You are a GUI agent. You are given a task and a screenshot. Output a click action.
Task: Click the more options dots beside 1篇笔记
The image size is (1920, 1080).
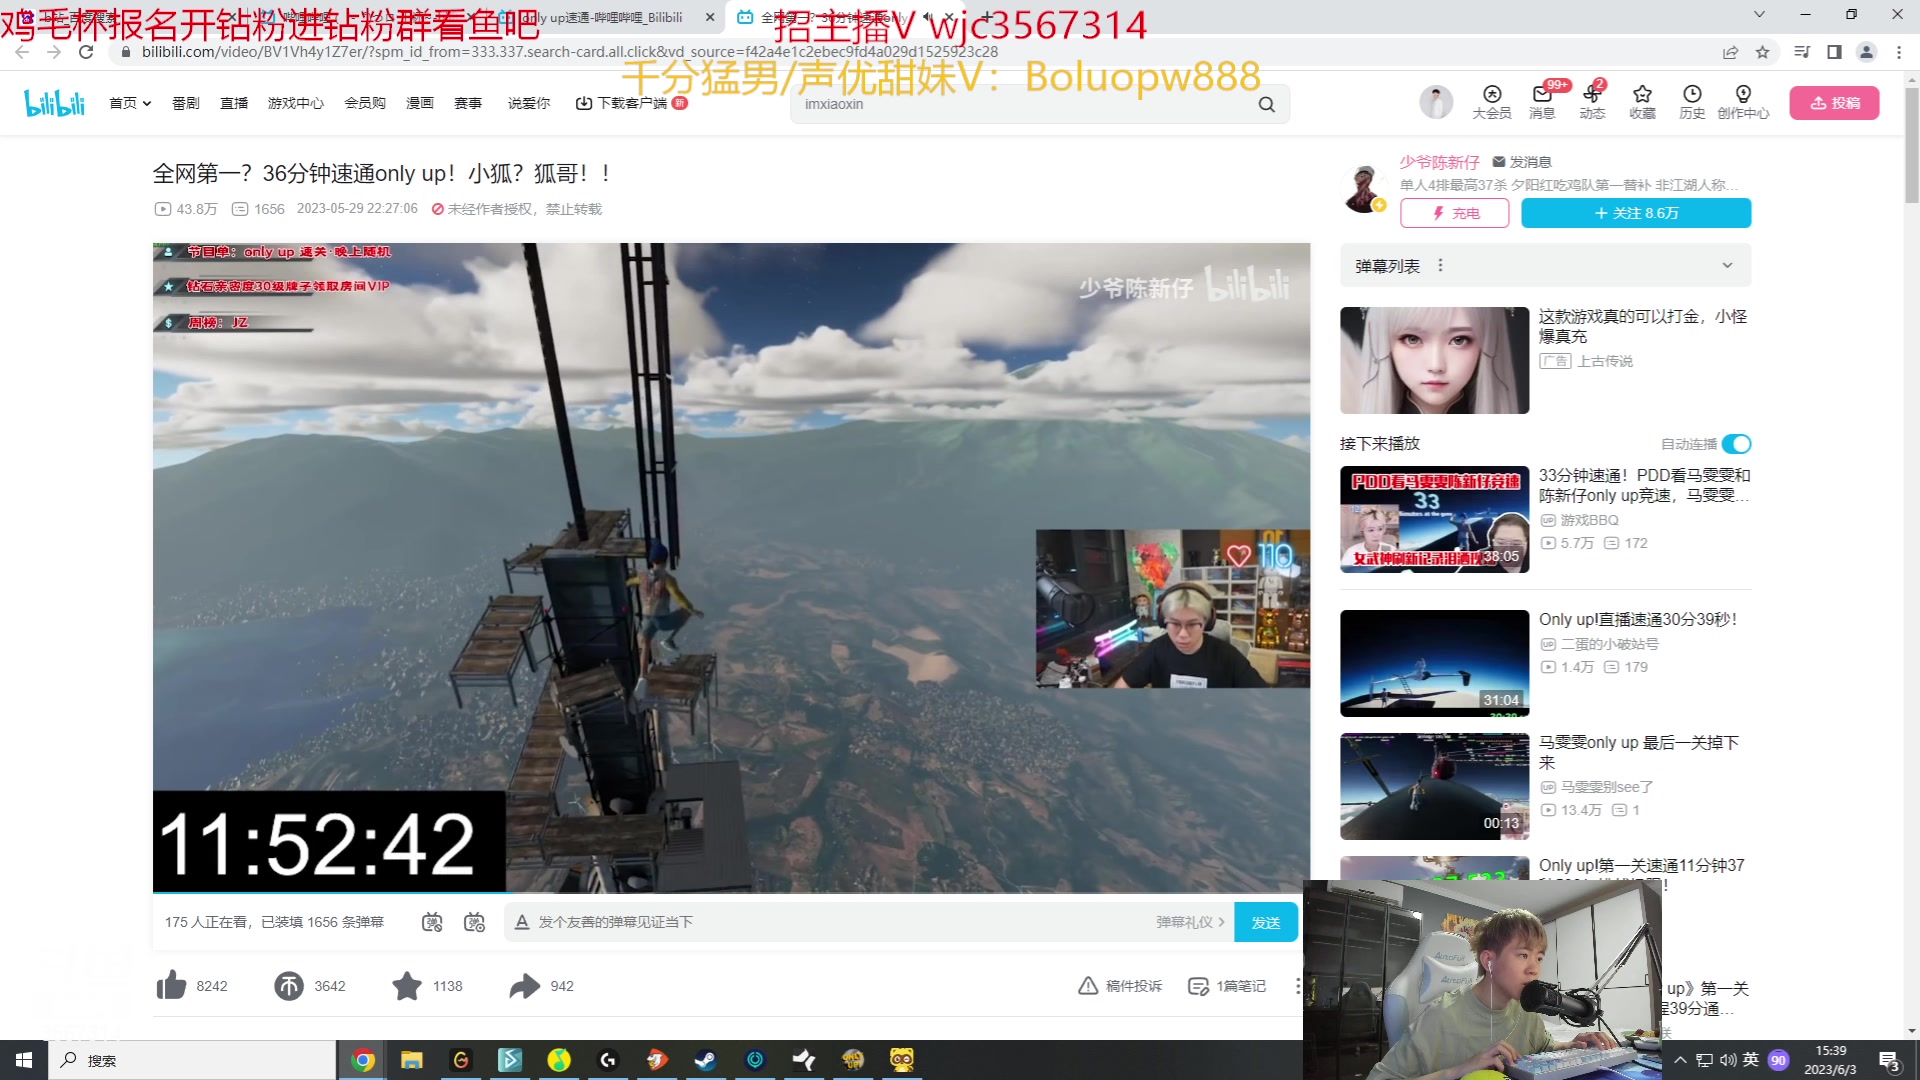(1298, 986)
